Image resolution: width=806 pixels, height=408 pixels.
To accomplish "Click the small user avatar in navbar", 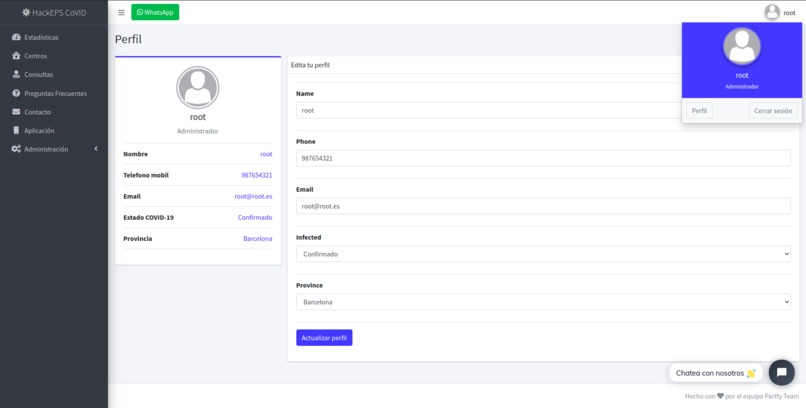I will pyautogui.click(x=772, y=12).
